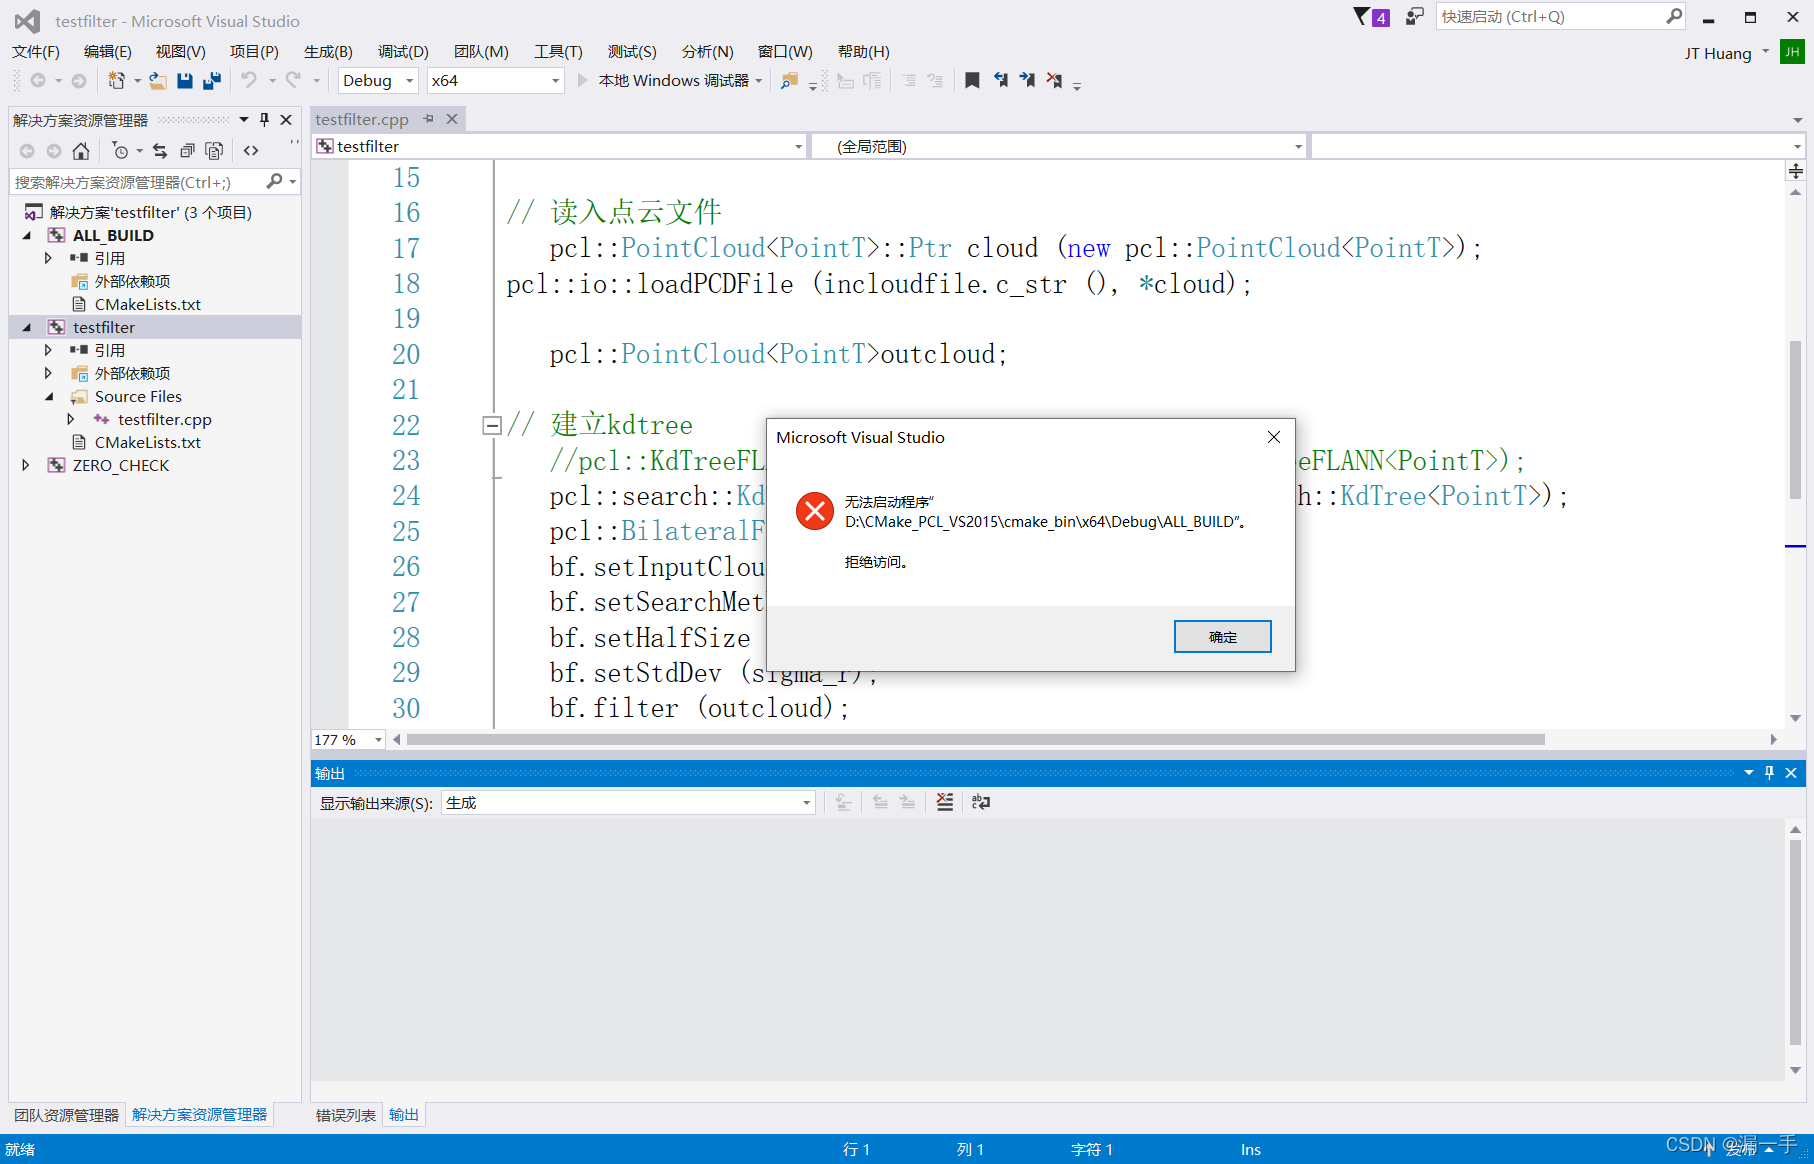Expand the testfilter.cpp tree node

(70, 419)
